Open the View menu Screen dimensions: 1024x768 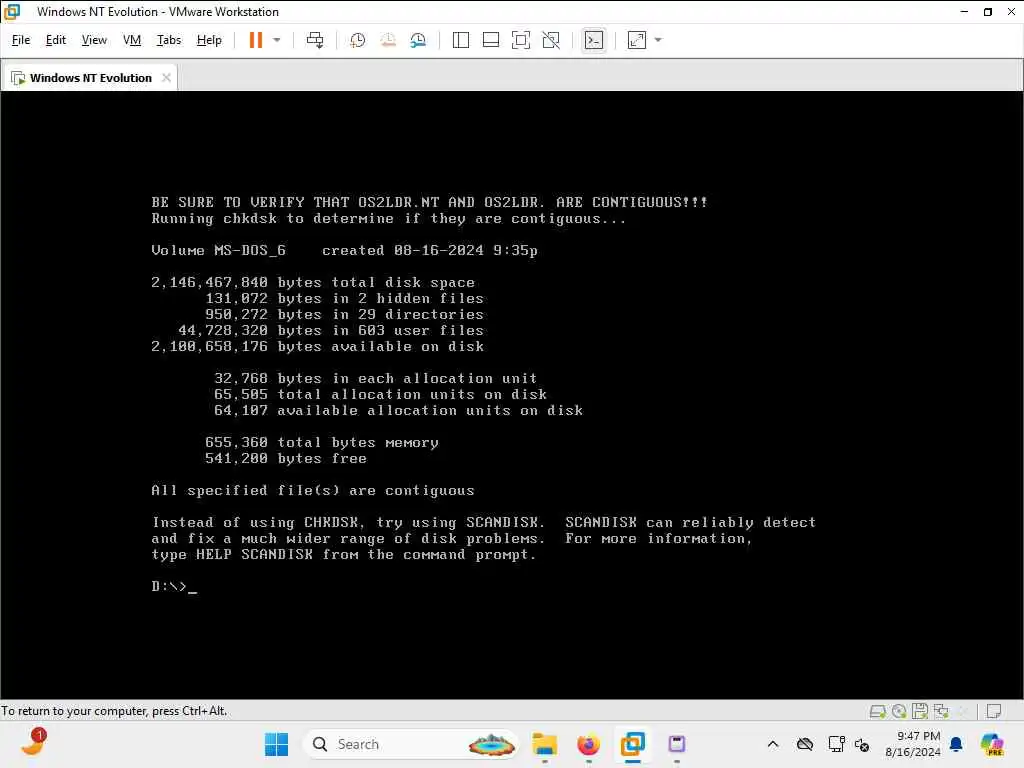click(94, 40)
